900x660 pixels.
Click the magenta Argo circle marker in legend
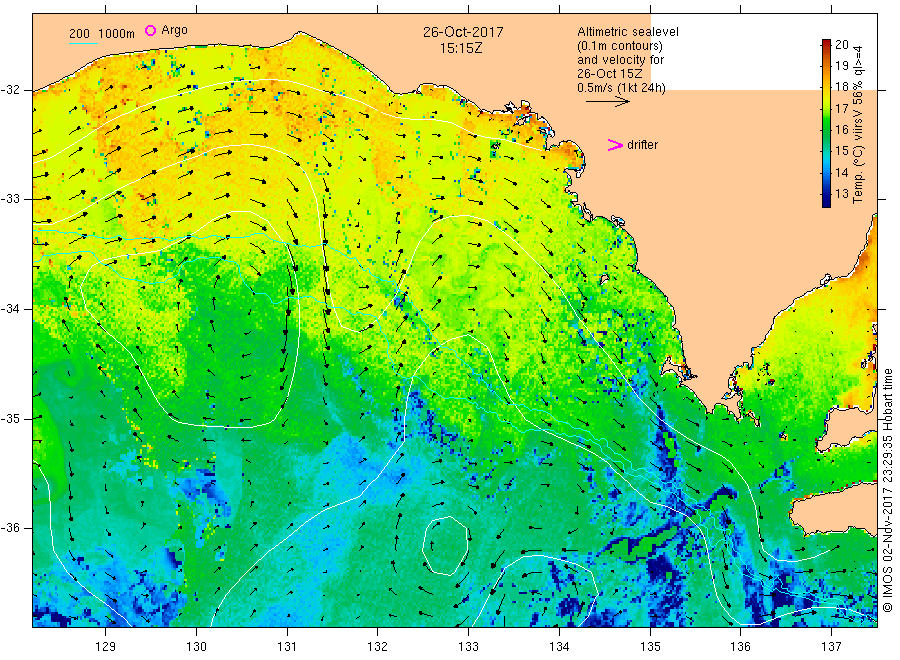[x=150, y=30]
